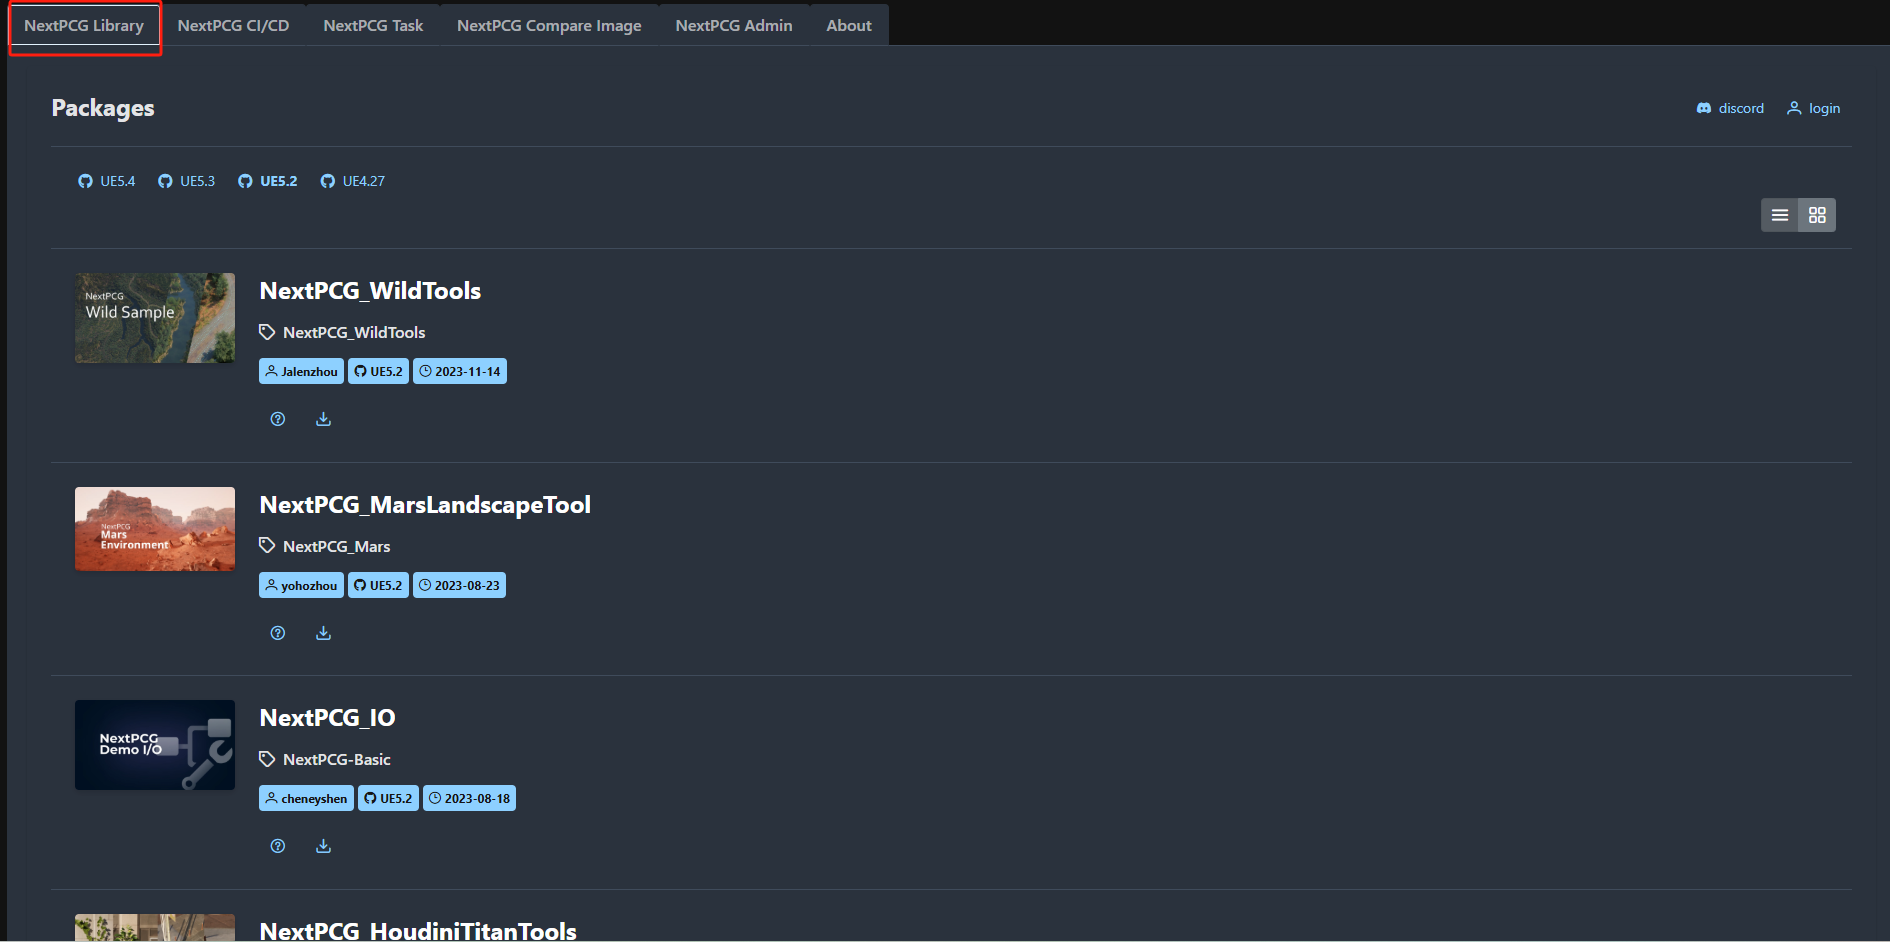Click UE5.2 badge on NextPCG_MarsLandscapeTool
Image resolution: width=1890 pixels, height=942 pixels.
point(378,585)
